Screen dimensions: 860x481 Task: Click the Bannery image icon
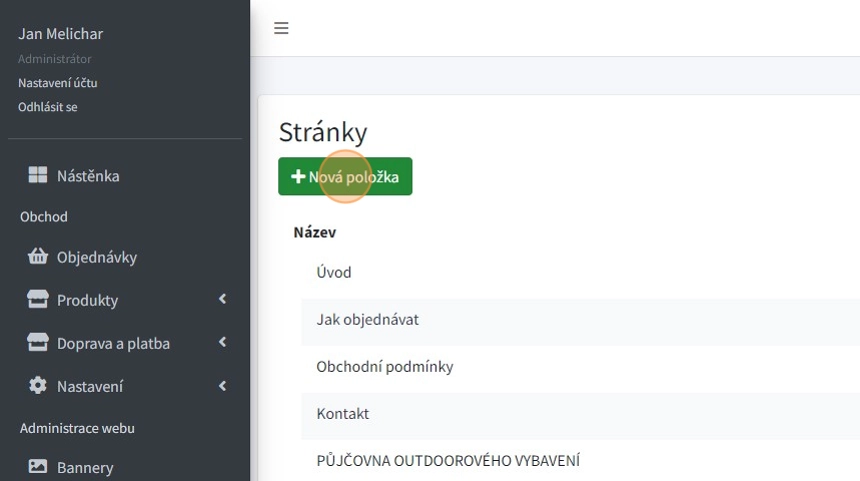38,467
